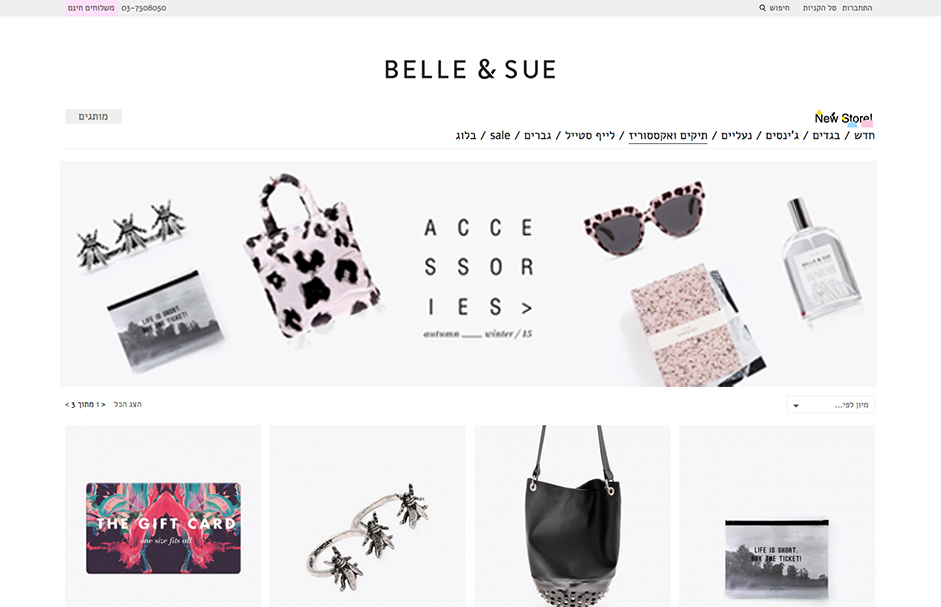The image size is (941, 607).
Task: Open the sale menu item
Action: pos(500,135)
